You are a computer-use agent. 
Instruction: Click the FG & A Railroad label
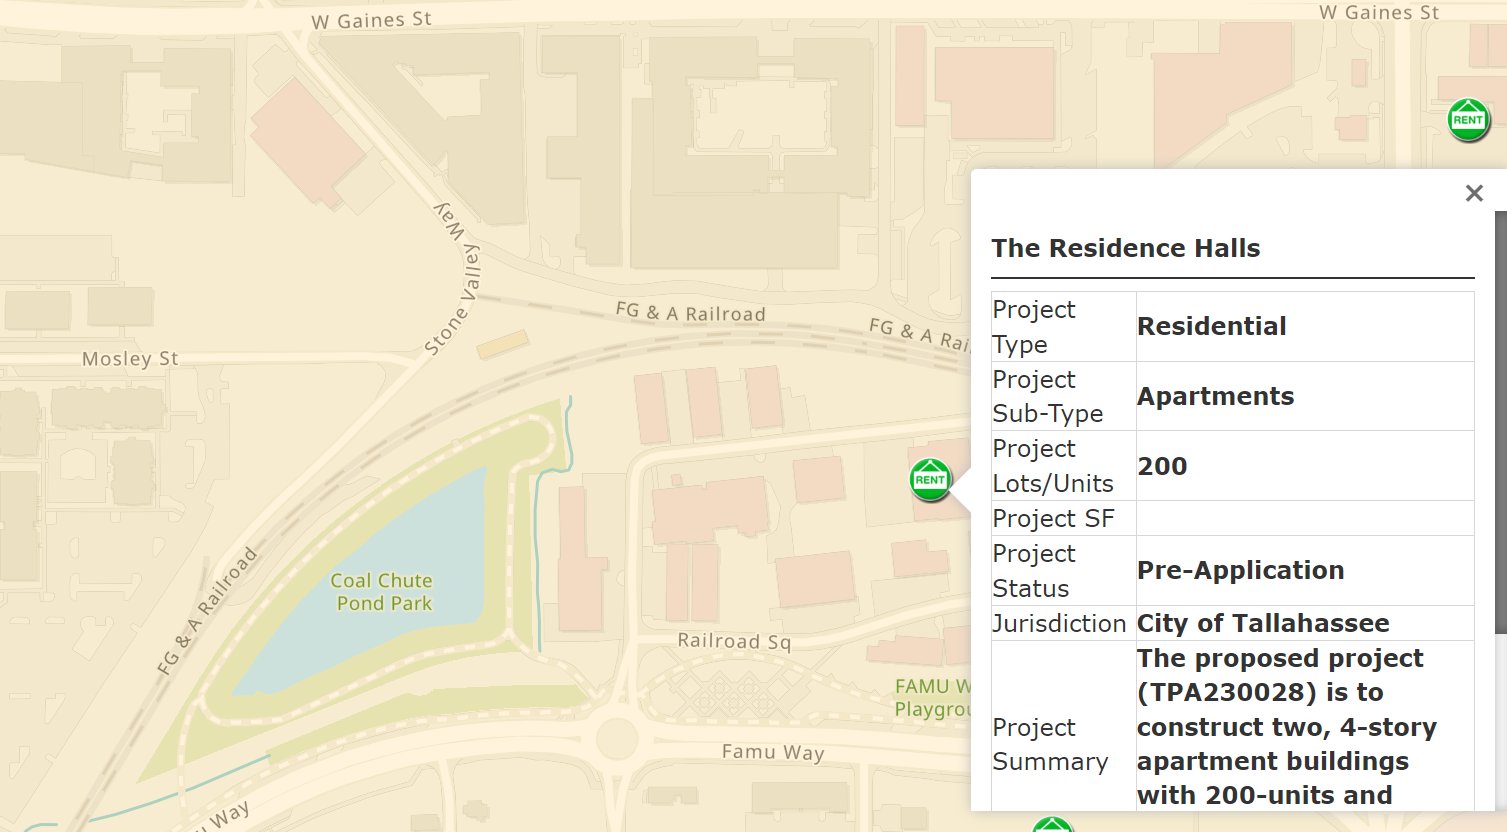click(688, 313)
